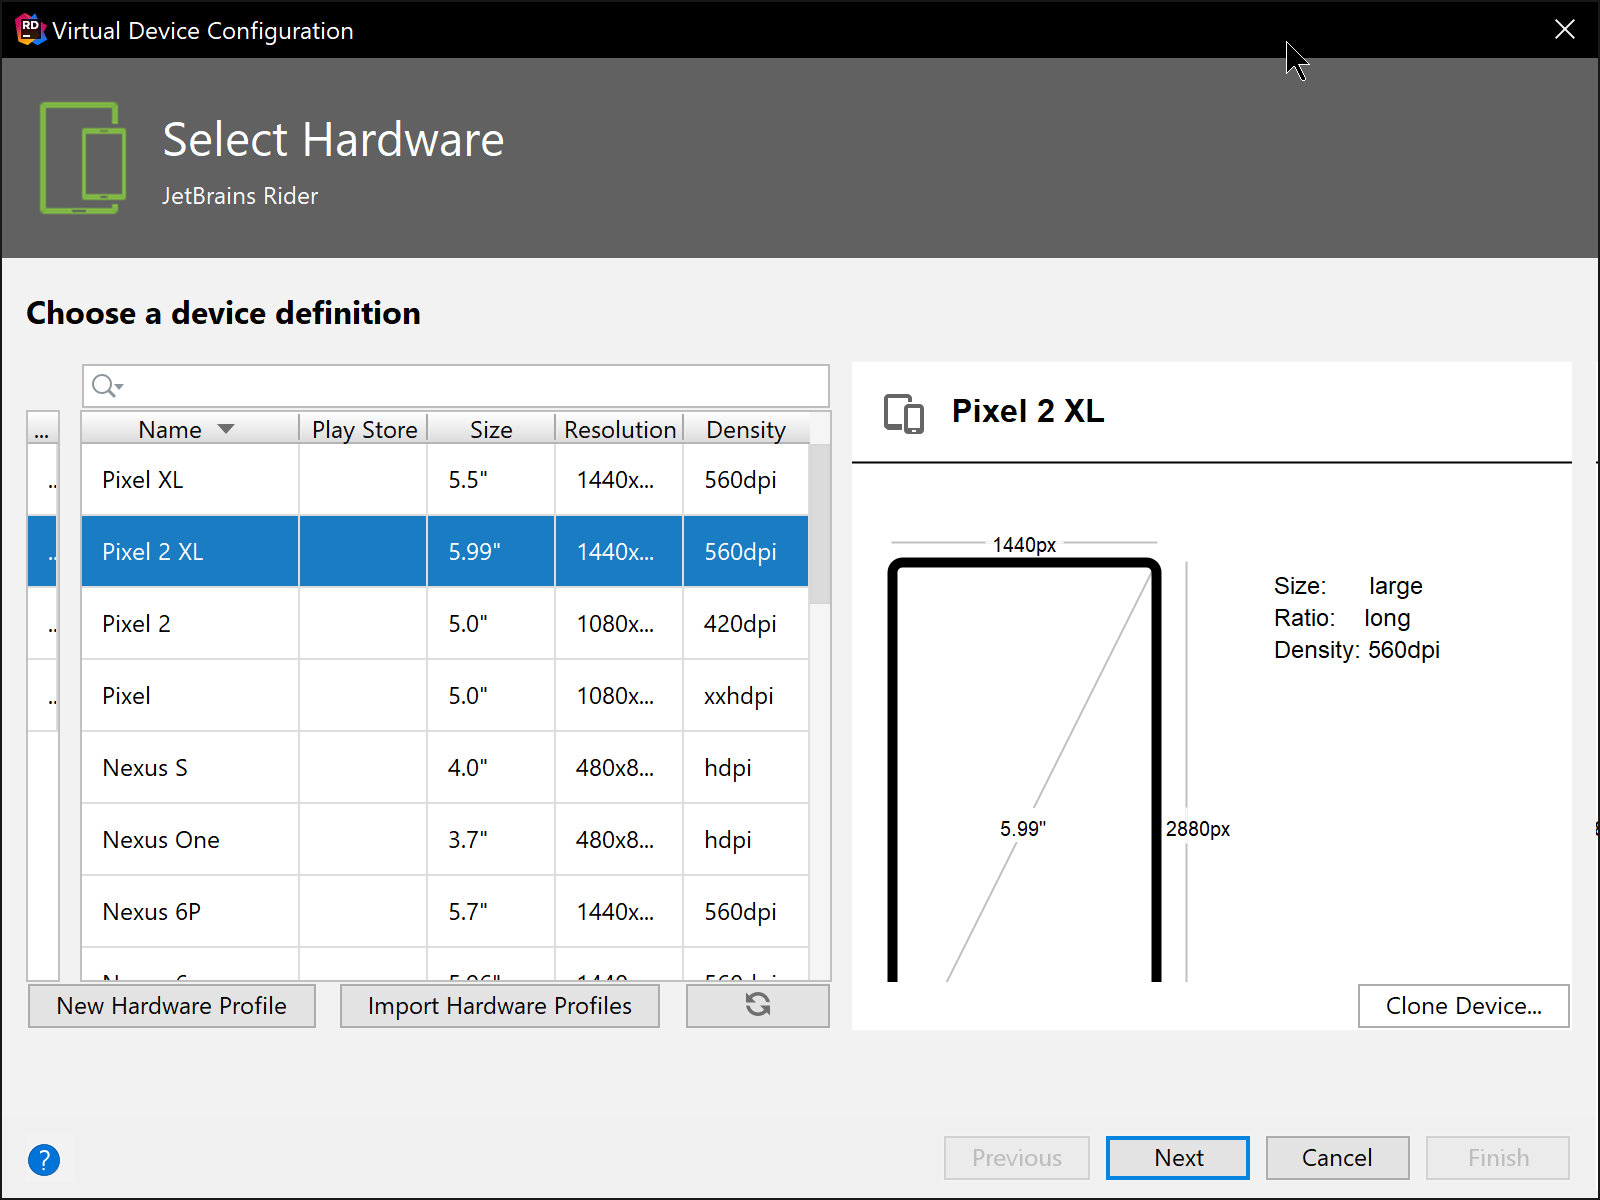Click the Cancel button
1600x1200 pixels.
(1338, 1158)
